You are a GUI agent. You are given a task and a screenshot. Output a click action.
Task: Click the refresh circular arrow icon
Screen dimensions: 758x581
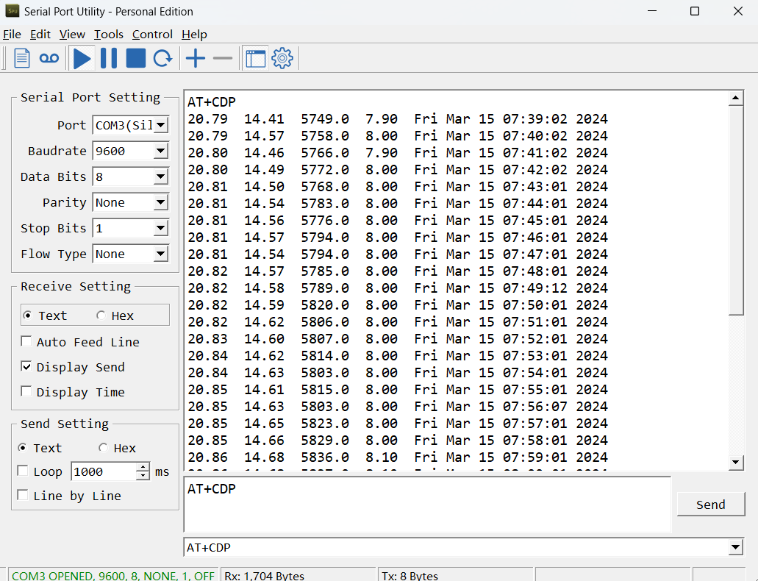(163, 58)
